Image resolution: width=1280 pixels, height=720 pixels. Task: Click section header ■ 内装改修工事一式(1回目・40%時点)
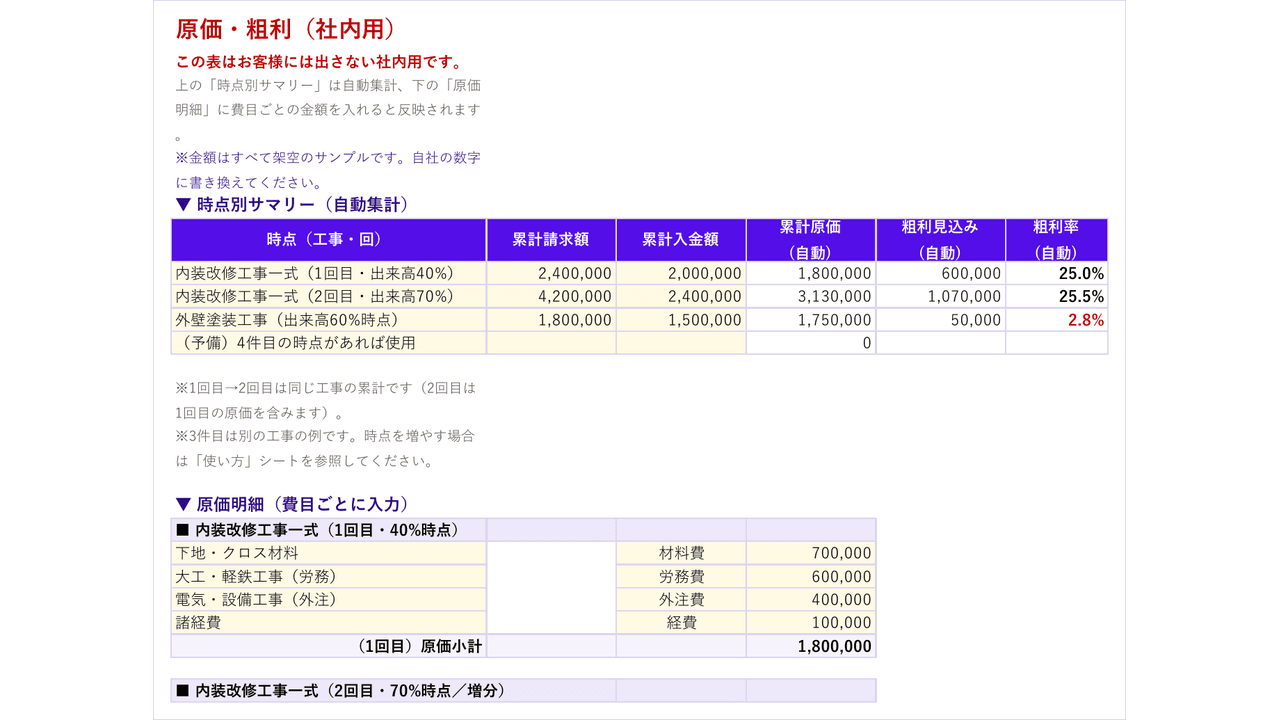(x=329, y=530)
